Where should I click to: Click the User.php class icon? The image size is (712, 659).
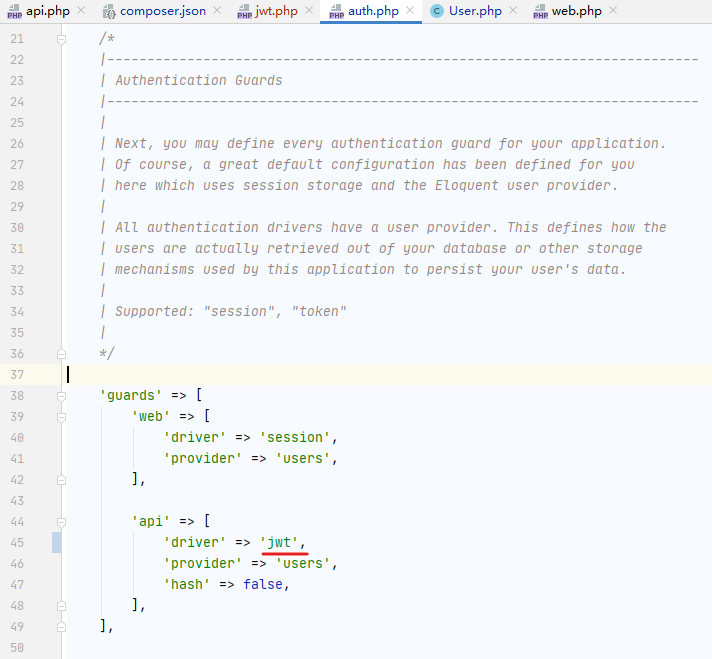437,11
